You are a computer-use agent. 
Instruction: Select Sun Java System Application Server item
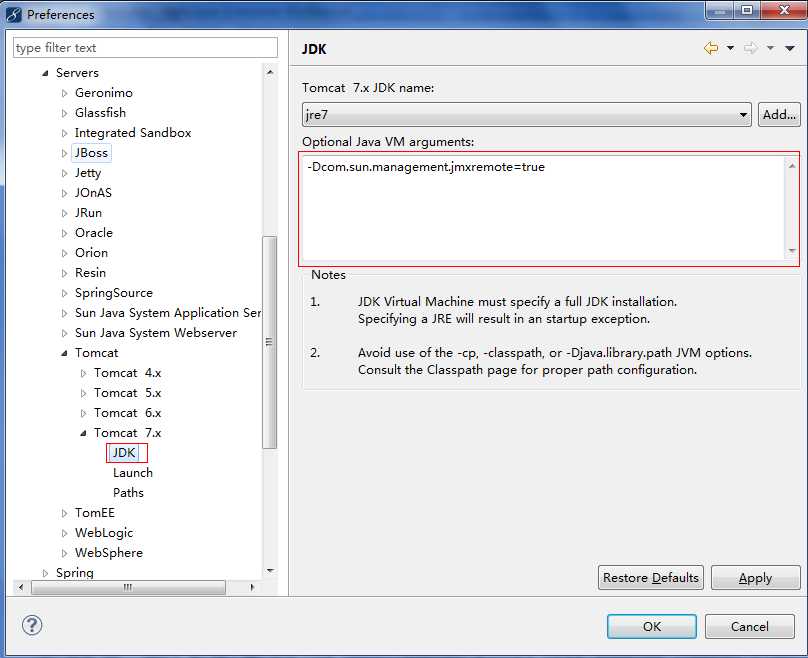pyautogui.click(x=168, y=313)
